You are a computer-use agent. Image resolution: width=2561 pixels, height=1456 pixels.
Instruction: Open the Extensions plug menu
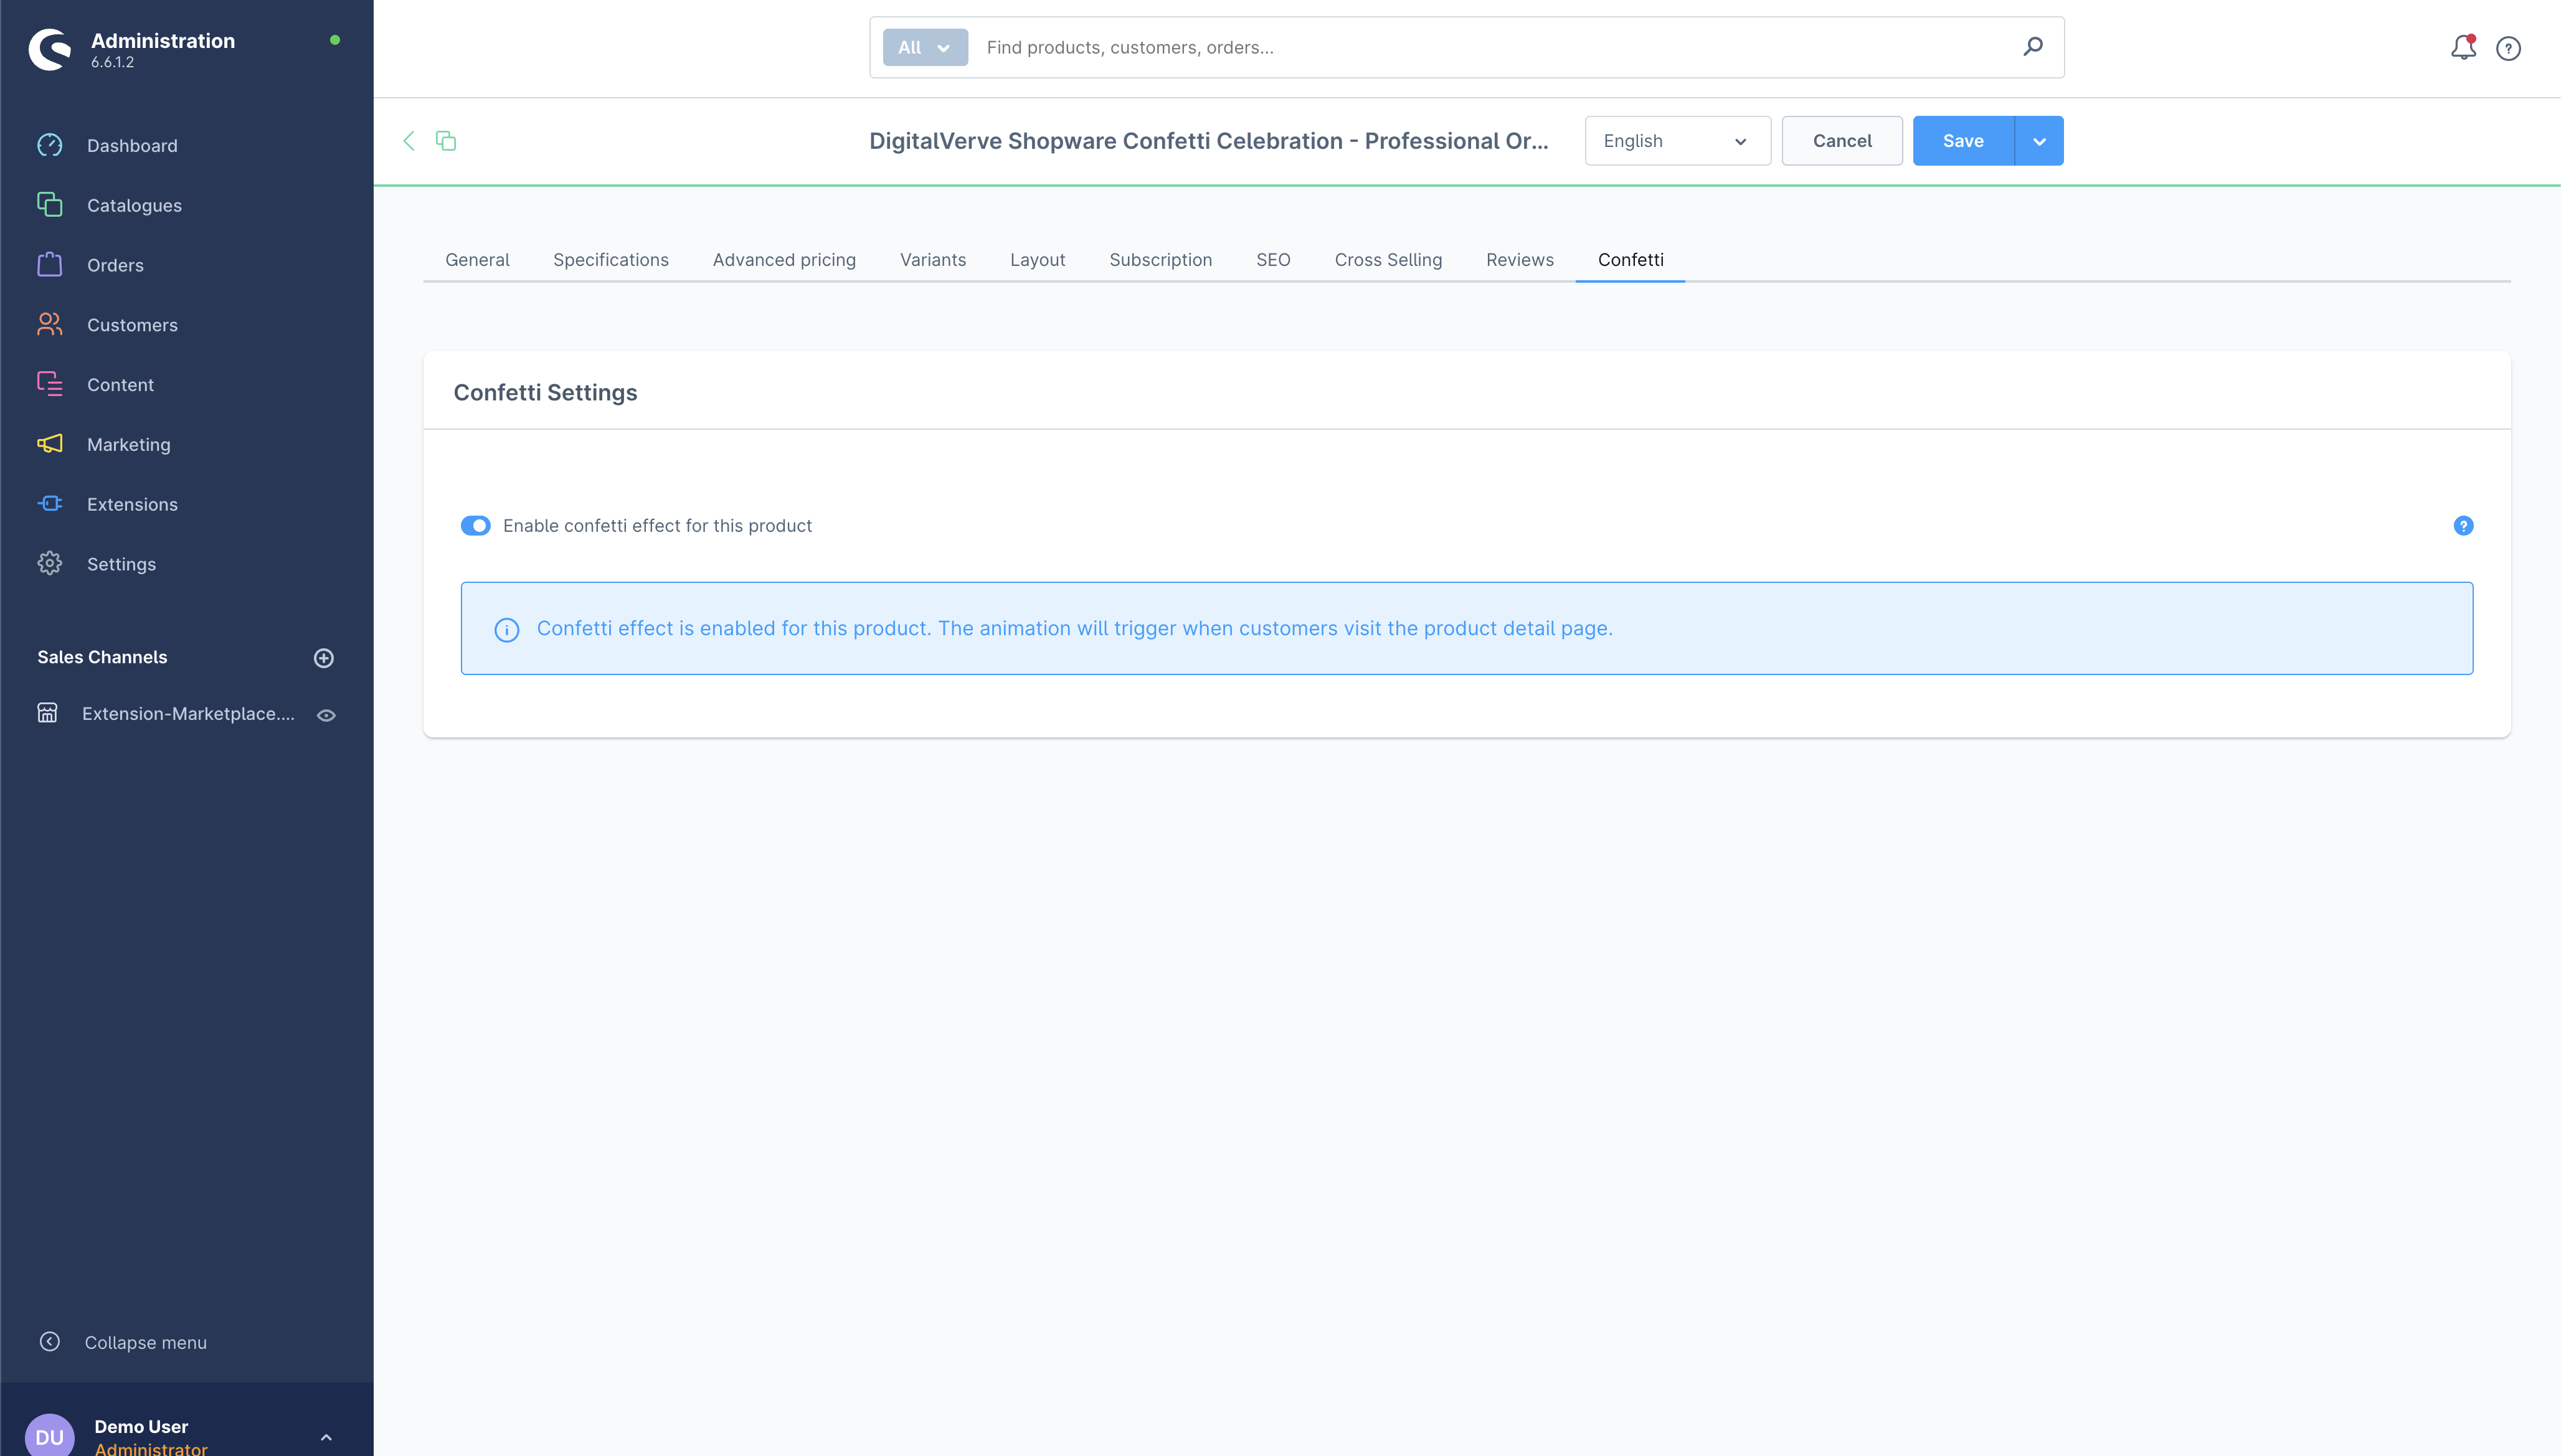click(131, 504)
